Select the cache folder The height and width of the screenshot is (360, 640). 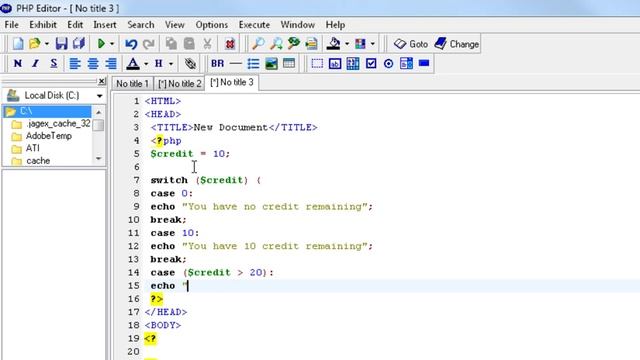coord(38,161)
